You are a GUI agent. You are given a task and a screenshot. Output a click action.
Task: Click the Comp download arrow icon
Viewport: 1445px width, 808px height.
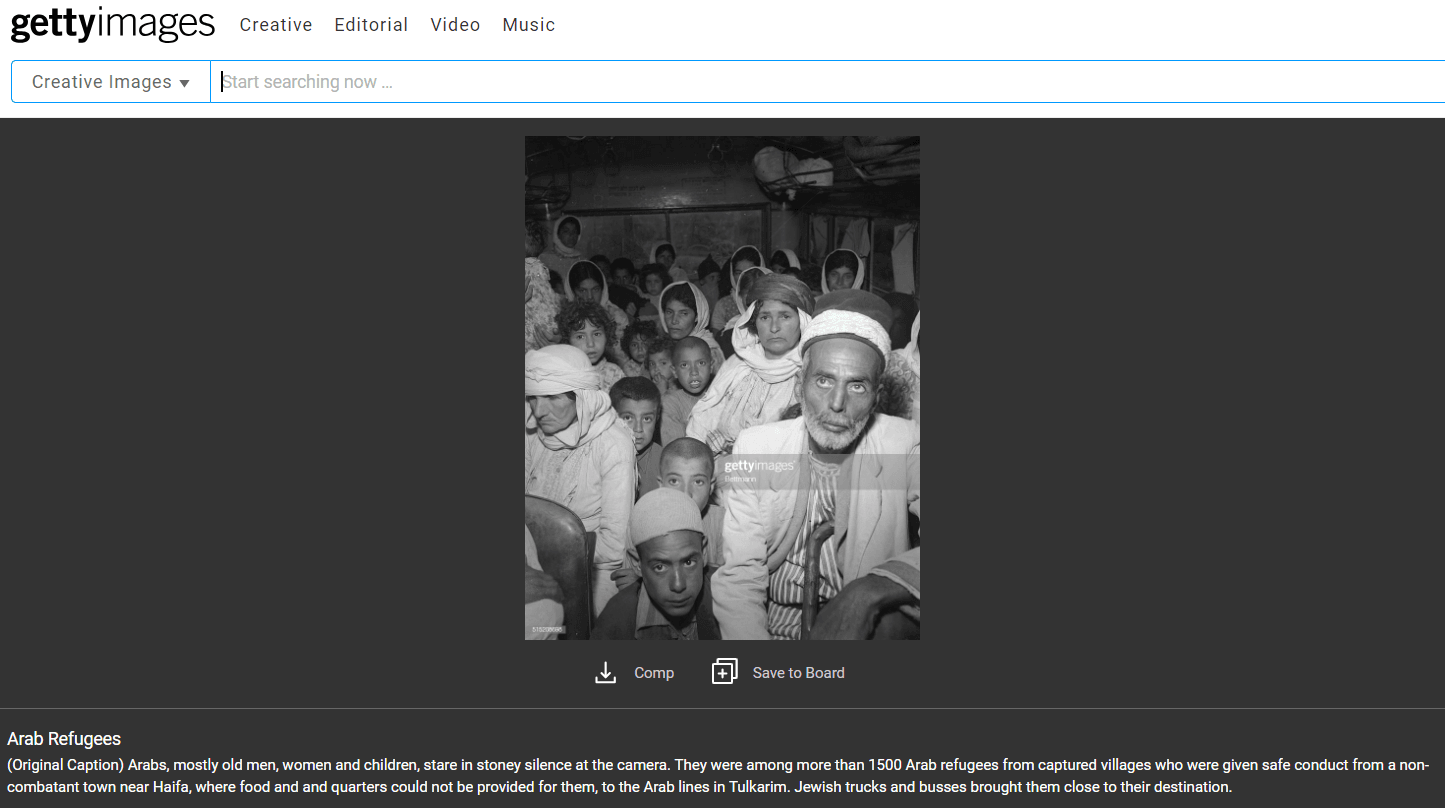point(605,673)
